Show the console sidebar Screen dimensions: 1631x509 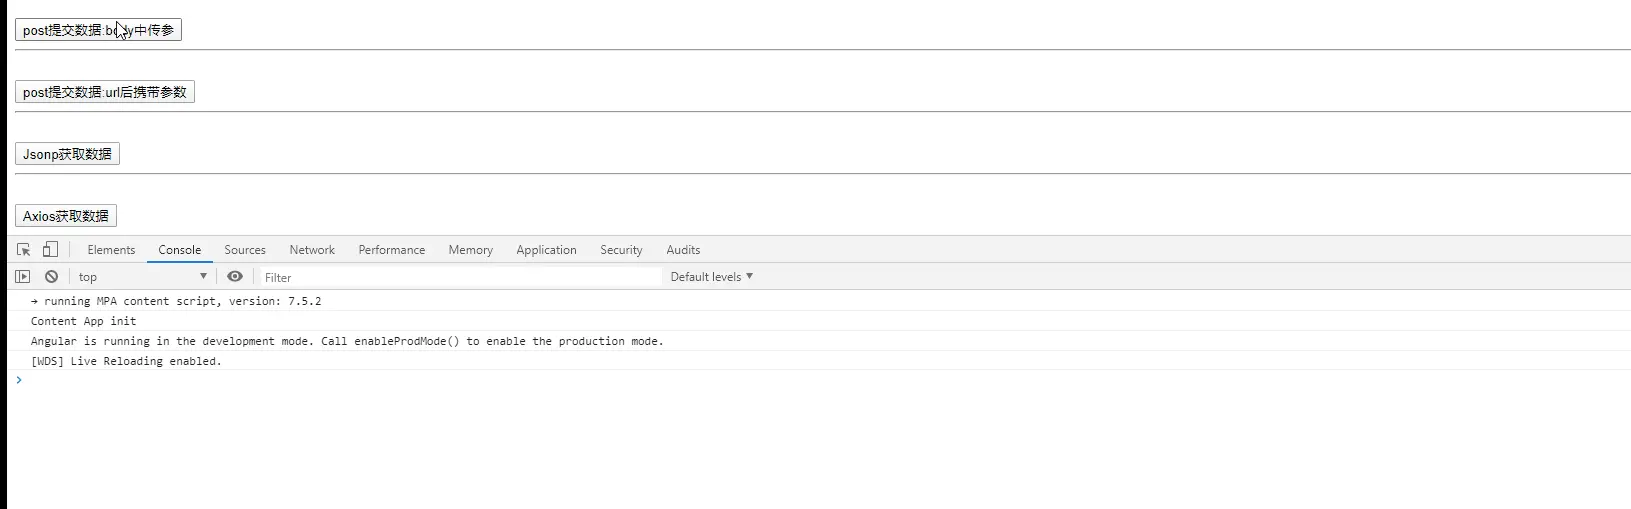point(23,277)
